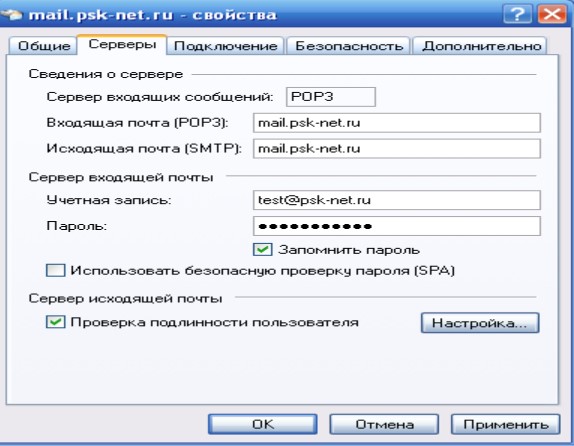
Task: Open the Подключение tab
Action: pyautogui.click(x=226, y=46)
